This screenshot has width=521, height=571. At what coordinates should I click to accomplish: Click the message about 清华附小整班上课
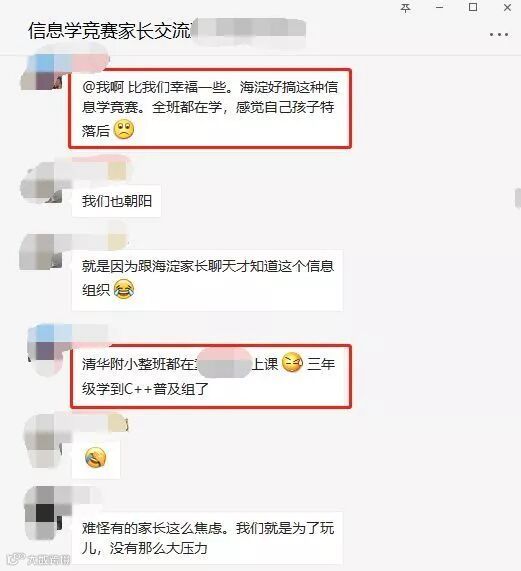pyautogui.click(x=211, y=376)
